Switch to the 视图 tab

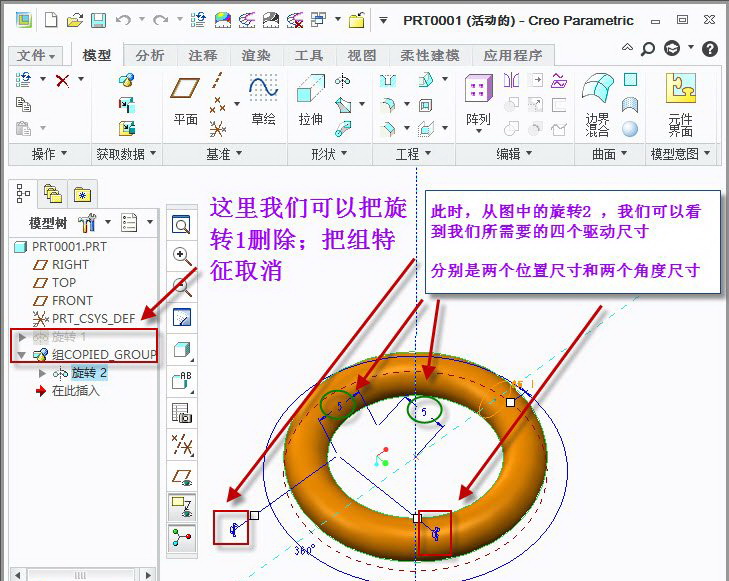[x=362, y=56]
